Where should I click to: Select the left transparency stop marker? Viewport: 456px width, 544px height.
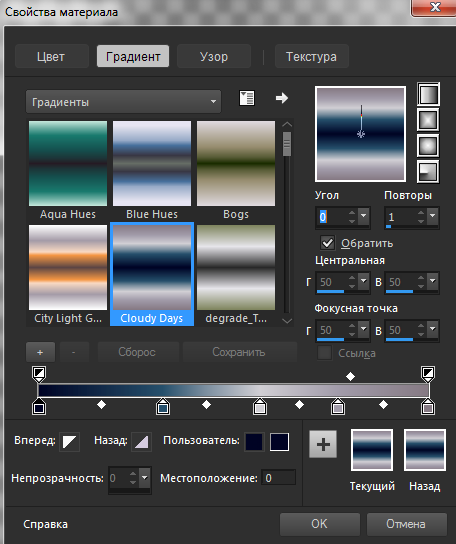coord(39,374)
